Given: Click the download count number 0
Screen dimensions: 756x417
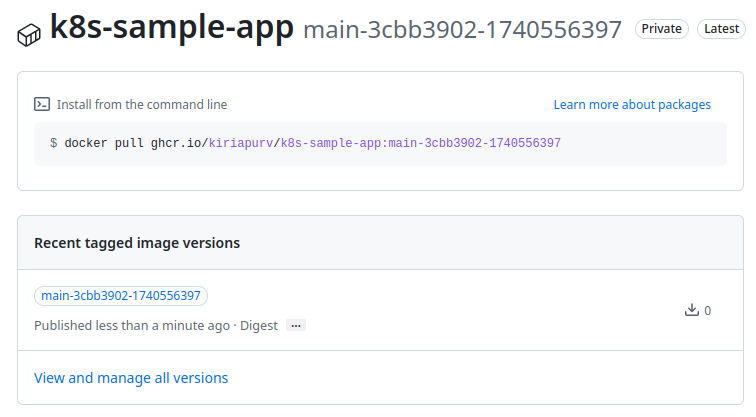Looking at the screenshot, I should 708,310.
